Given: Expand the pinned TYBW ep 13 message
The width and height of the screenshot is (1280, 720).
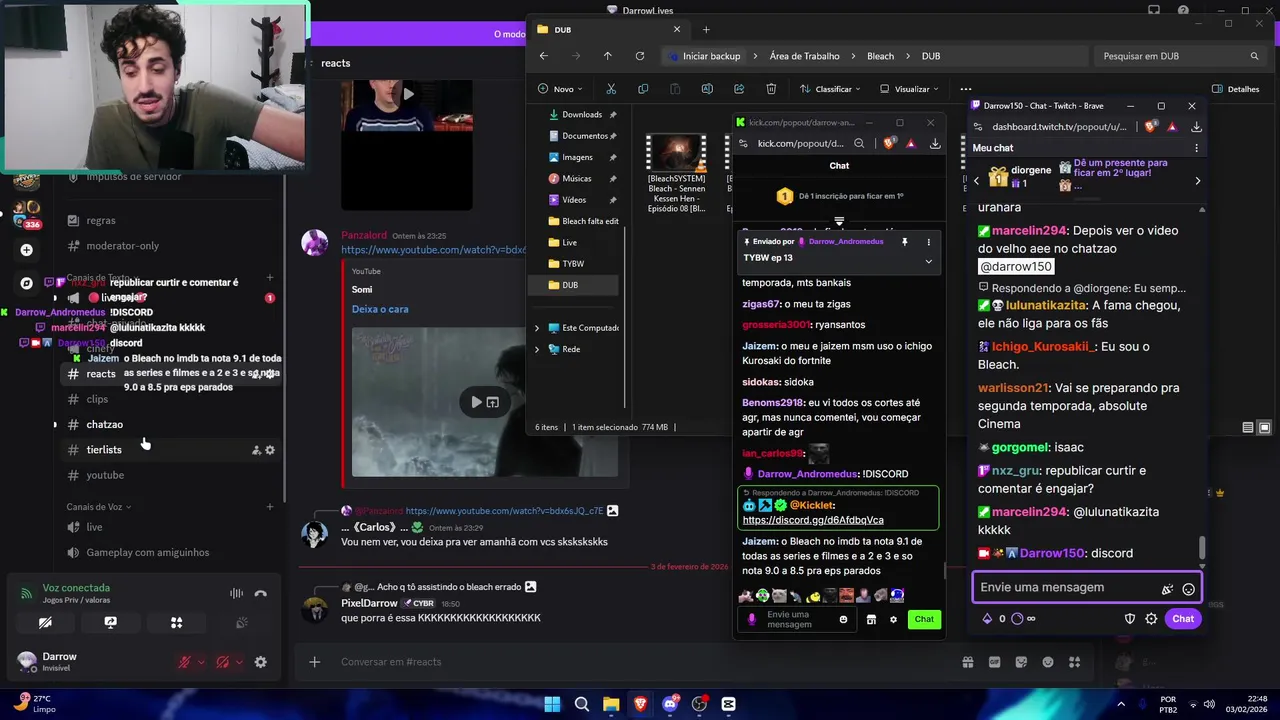Looking at the screenshot, I should [928, 261].
